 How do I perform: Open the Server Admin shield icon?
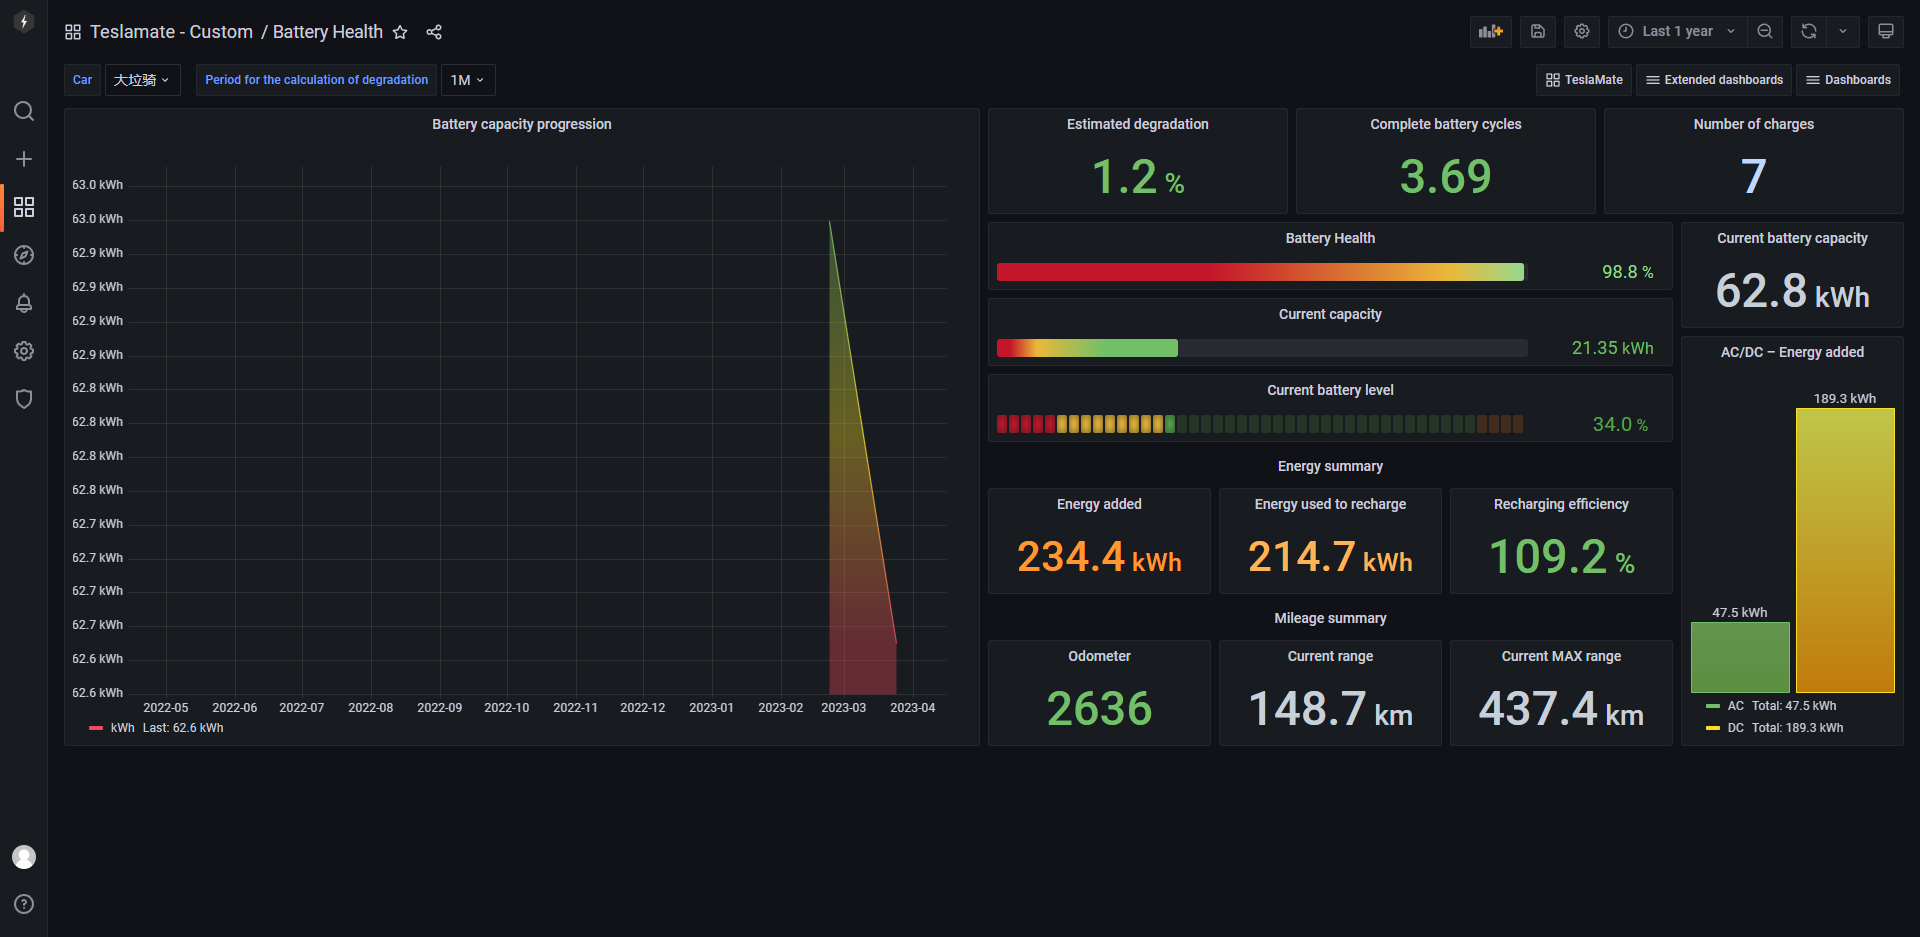coord(24,399)
